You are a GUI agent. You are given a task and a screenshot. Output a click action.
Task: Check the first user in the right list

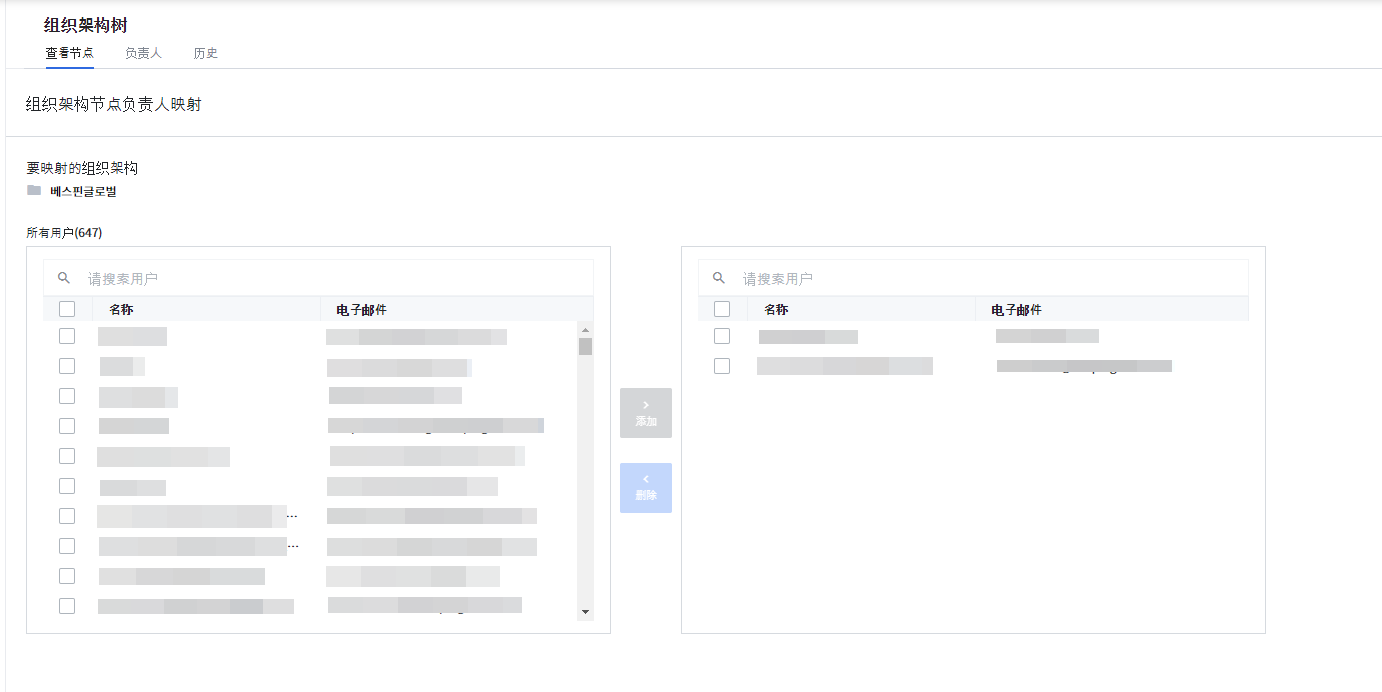click(x=722, y=336)
